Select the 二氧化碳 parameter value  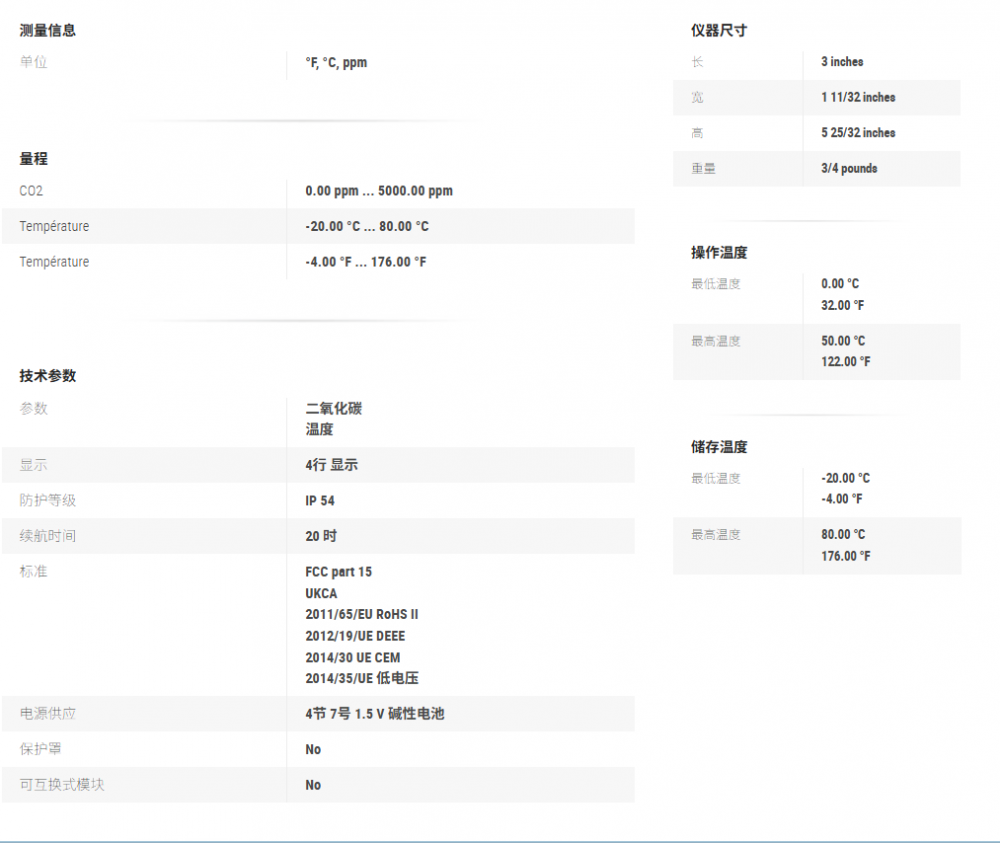pos(333,408)
